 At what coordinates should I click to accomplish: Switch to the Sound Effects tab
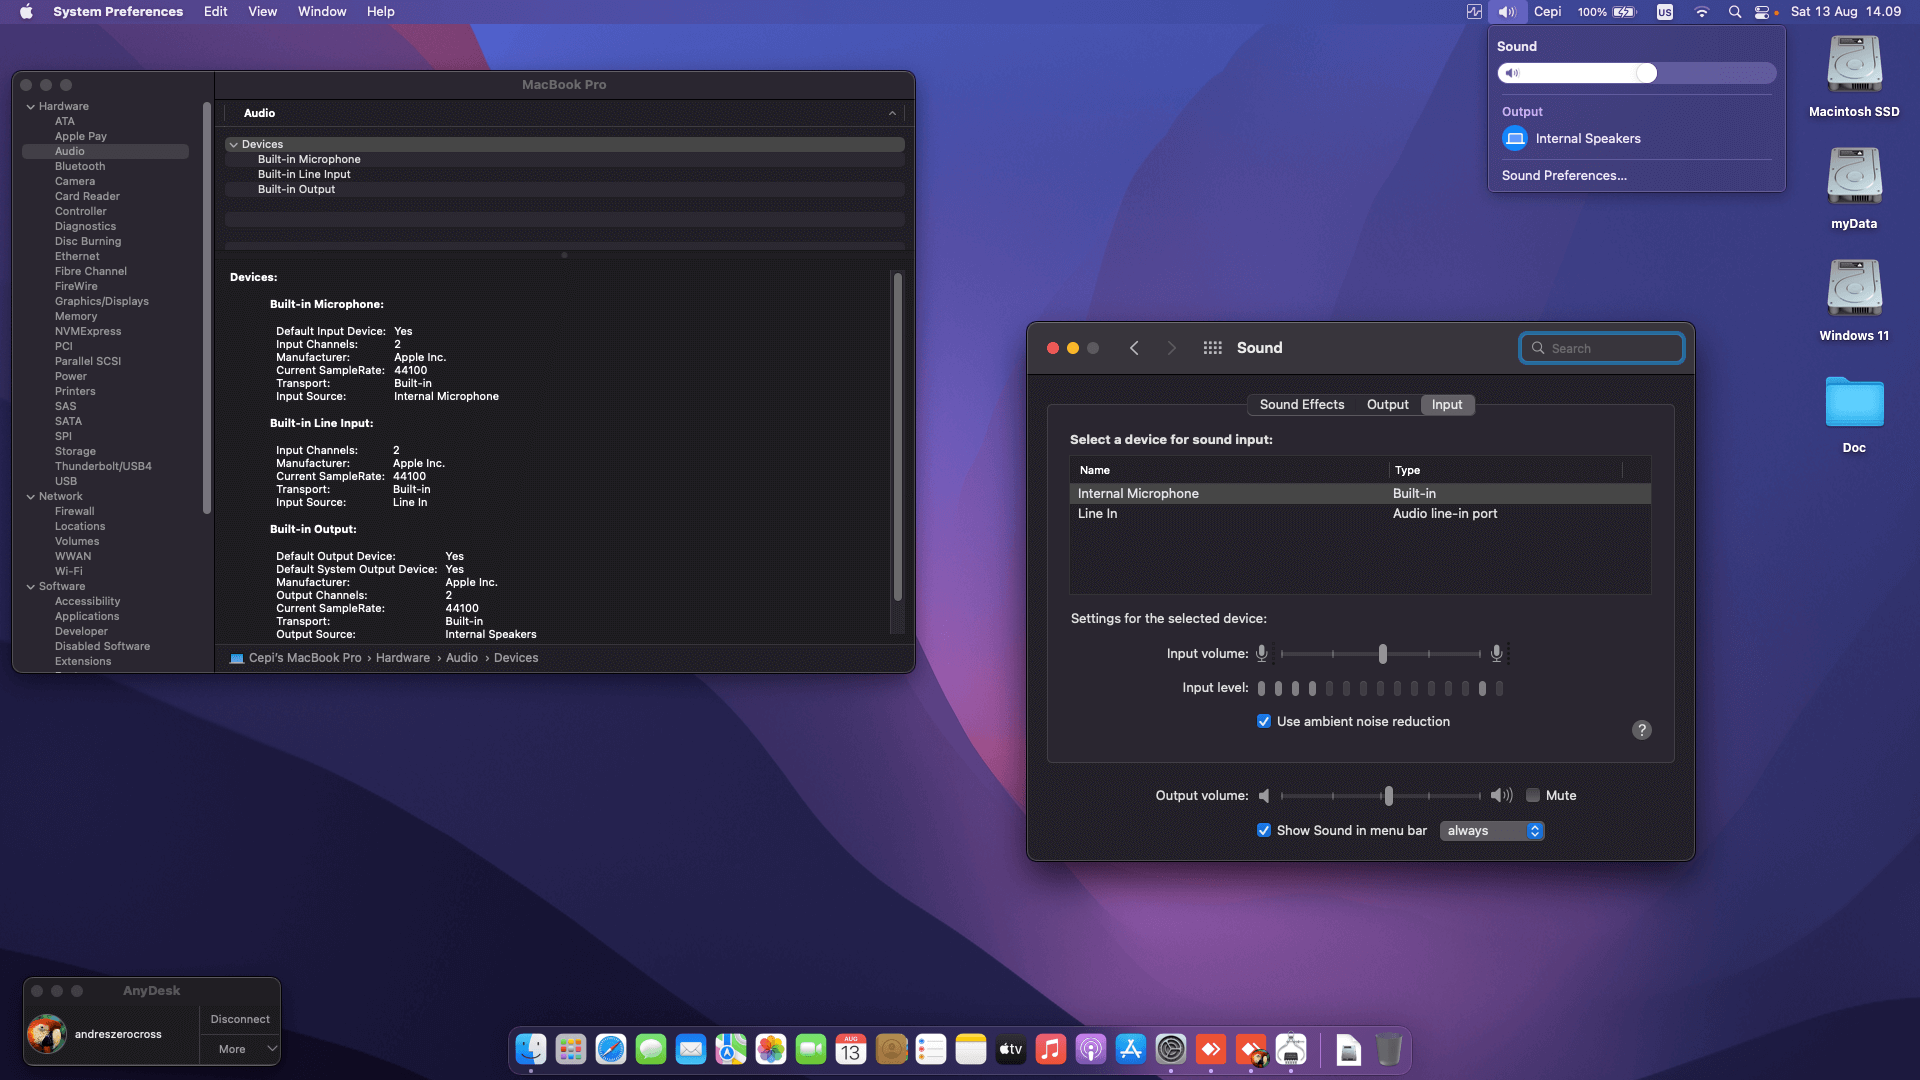pos(1301,404)
